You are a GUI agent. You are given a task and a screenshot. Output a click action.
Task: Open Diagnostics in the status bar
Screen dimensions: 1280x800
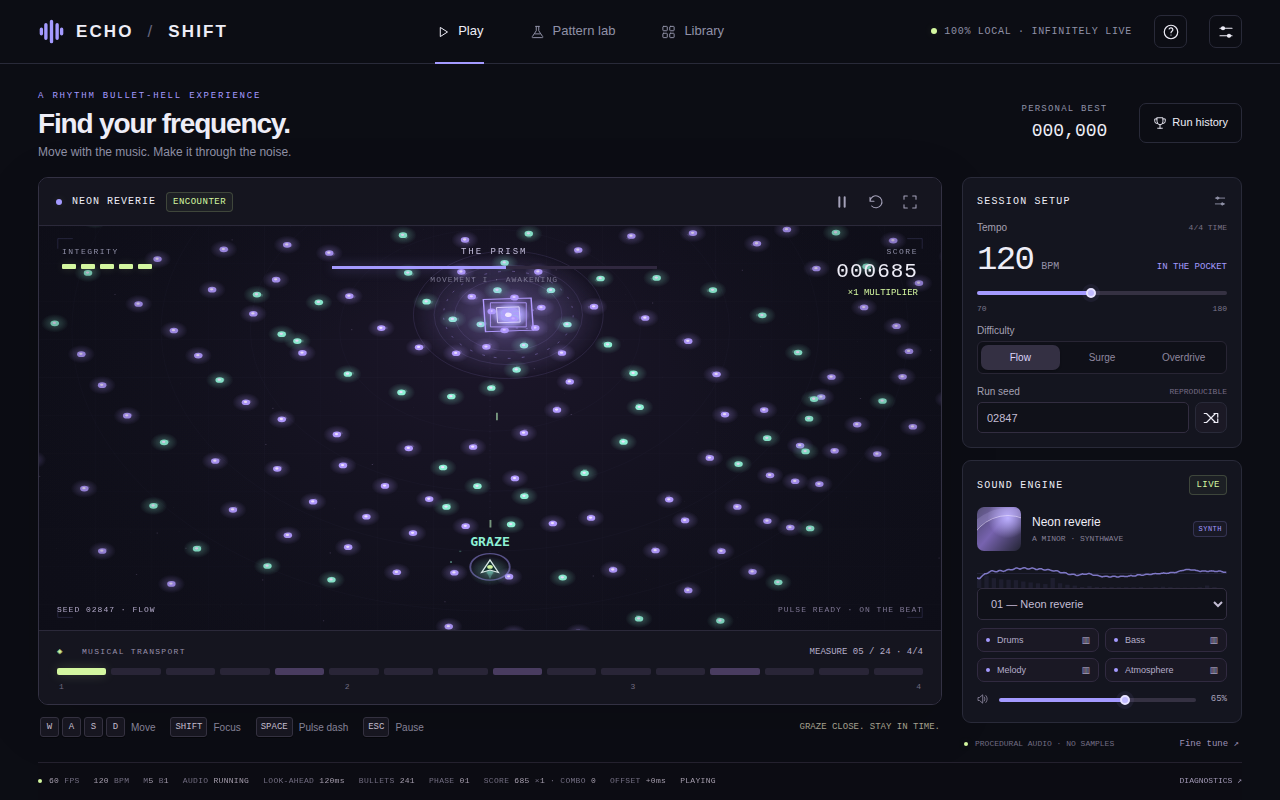click(x=1210, y=781)
